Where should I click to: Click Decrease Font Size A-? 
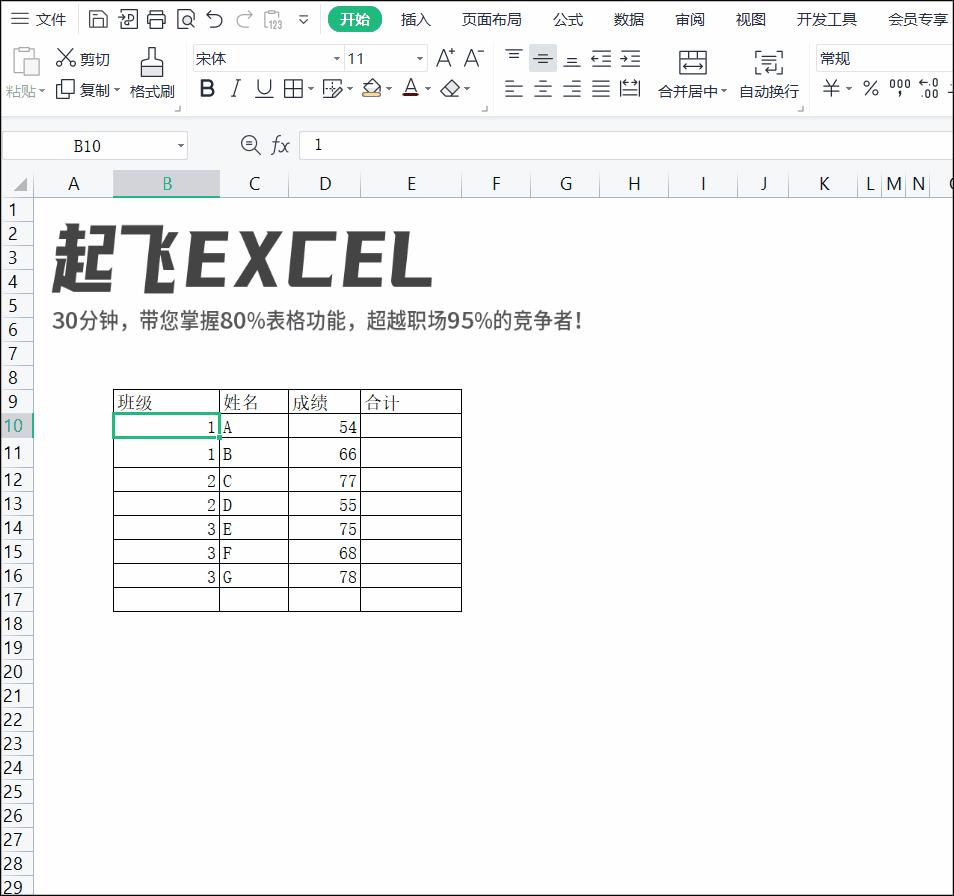point(473,58)
